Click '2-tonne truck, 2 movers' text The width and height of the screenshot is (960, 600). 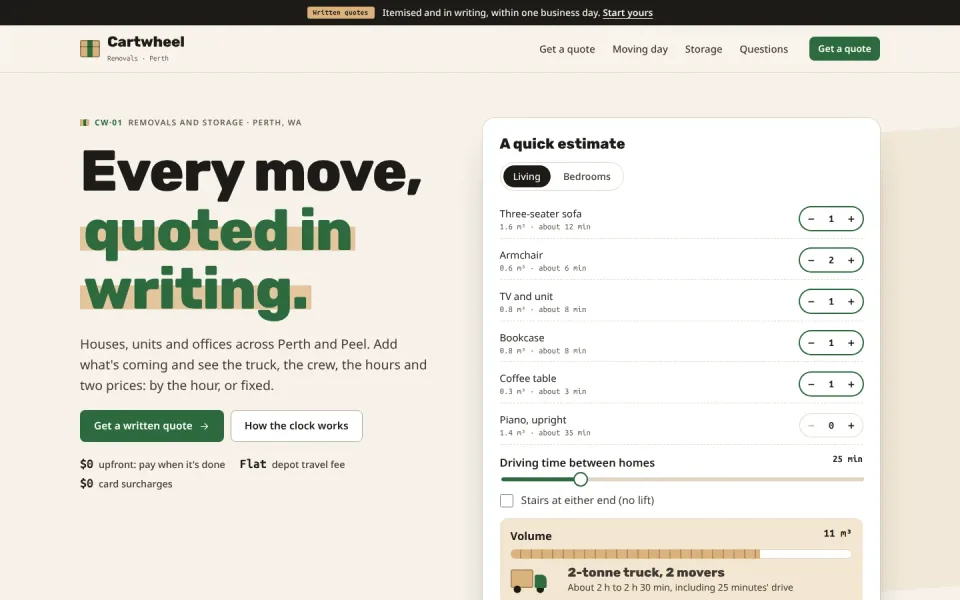pos(646,572)
